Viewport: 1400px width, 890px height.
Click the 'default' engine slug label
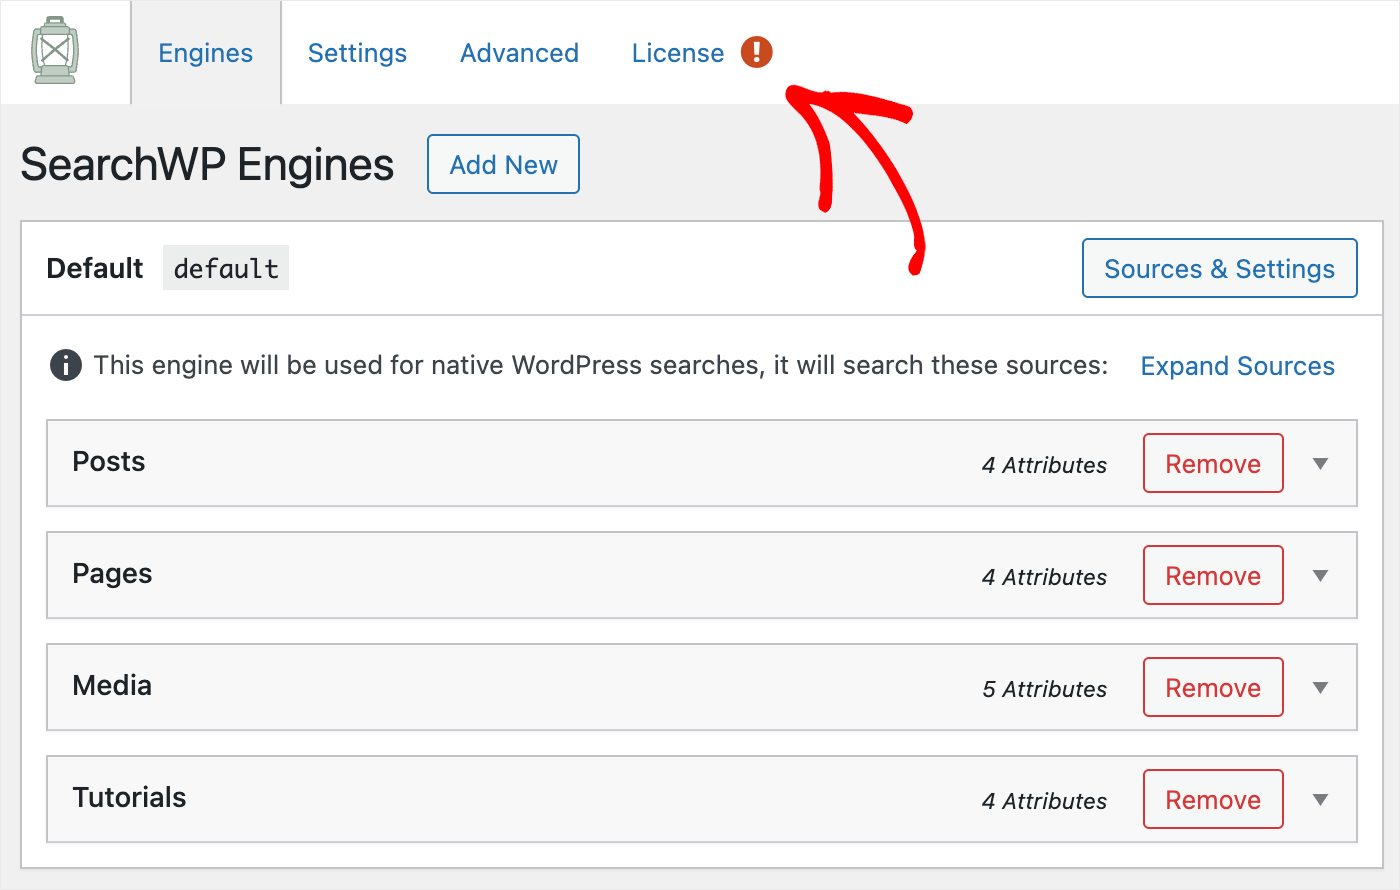[226, 268]
